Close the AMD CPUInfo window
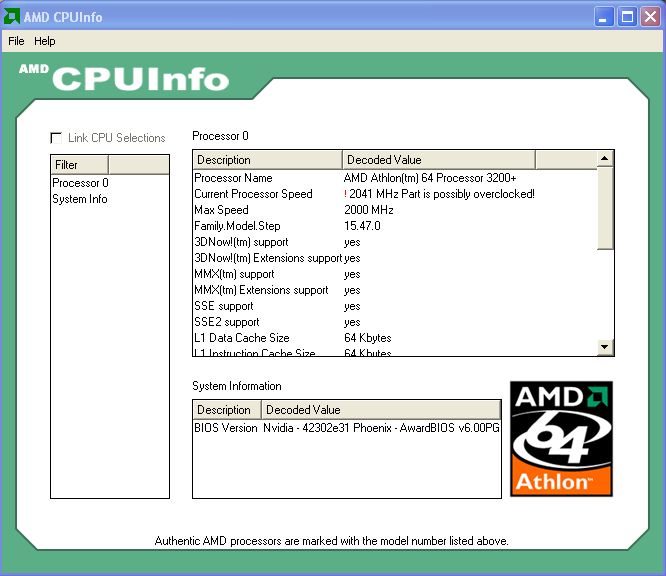Screen dimensions: 666x576 pos(650,17)
